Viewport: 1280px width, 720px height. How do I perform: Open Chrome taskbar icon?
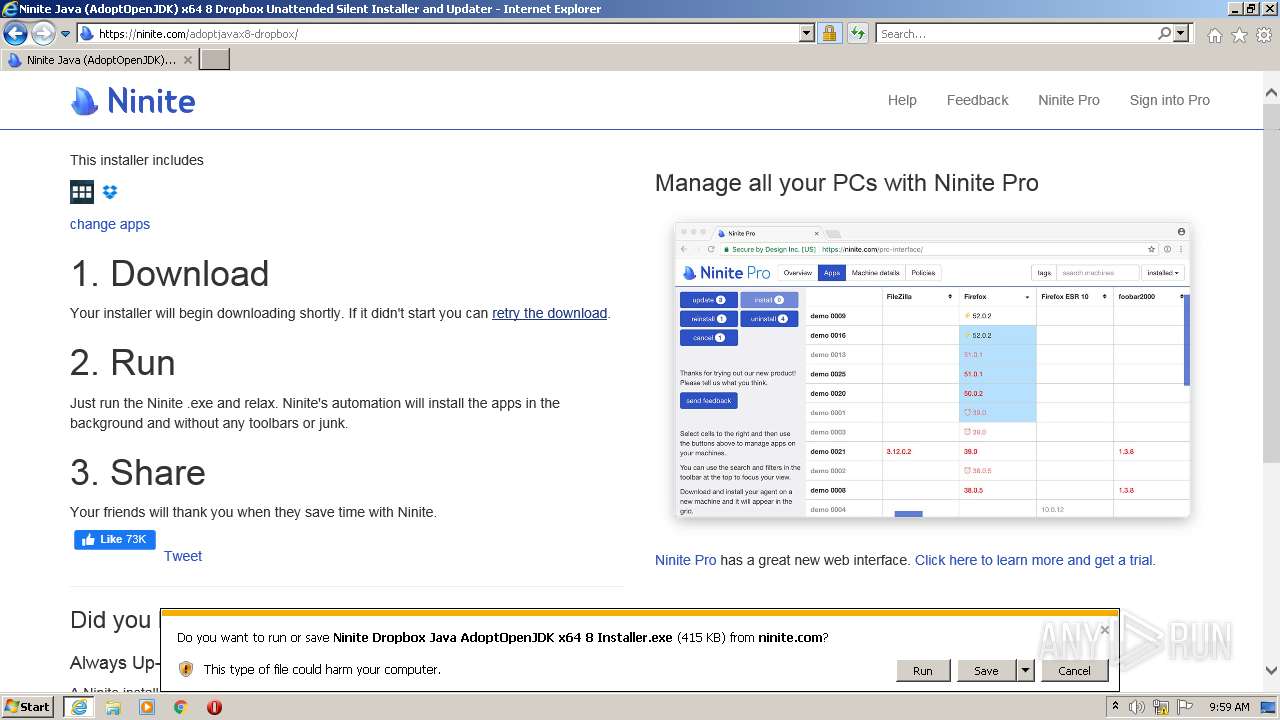181,707
